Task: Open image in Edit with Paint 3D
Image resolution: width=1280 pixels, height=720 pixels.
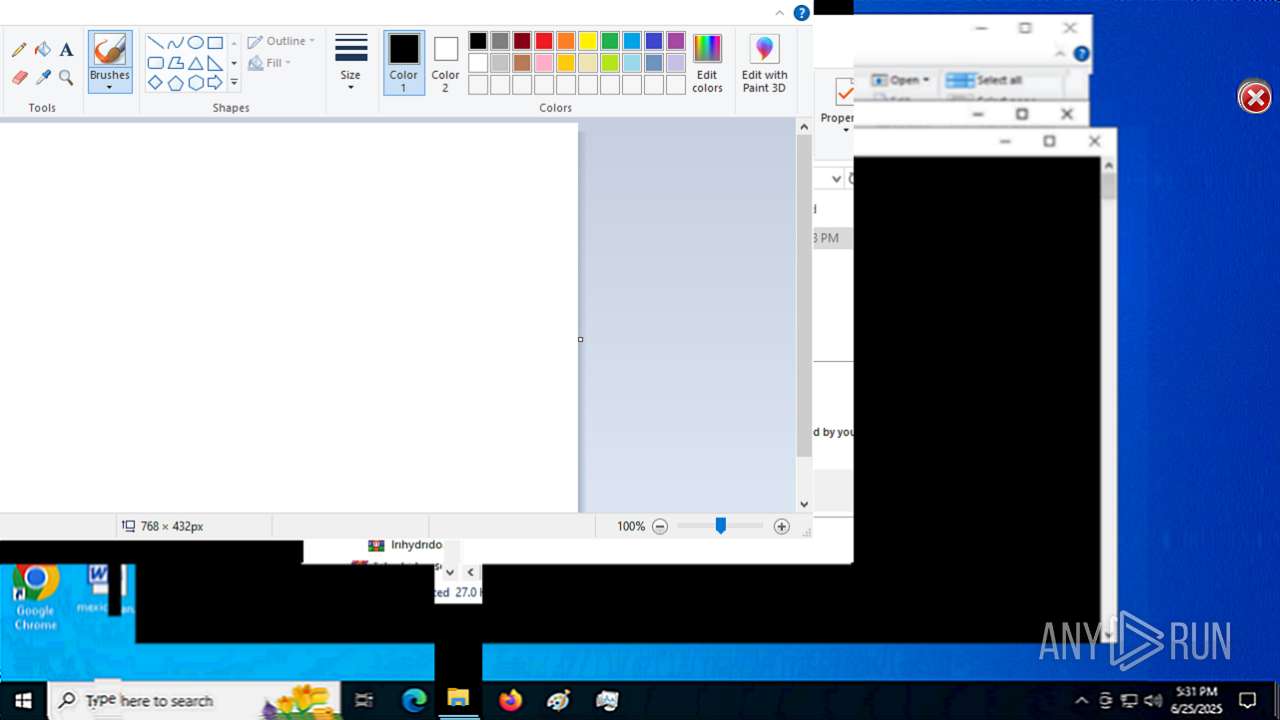Action: click(764, 63)
